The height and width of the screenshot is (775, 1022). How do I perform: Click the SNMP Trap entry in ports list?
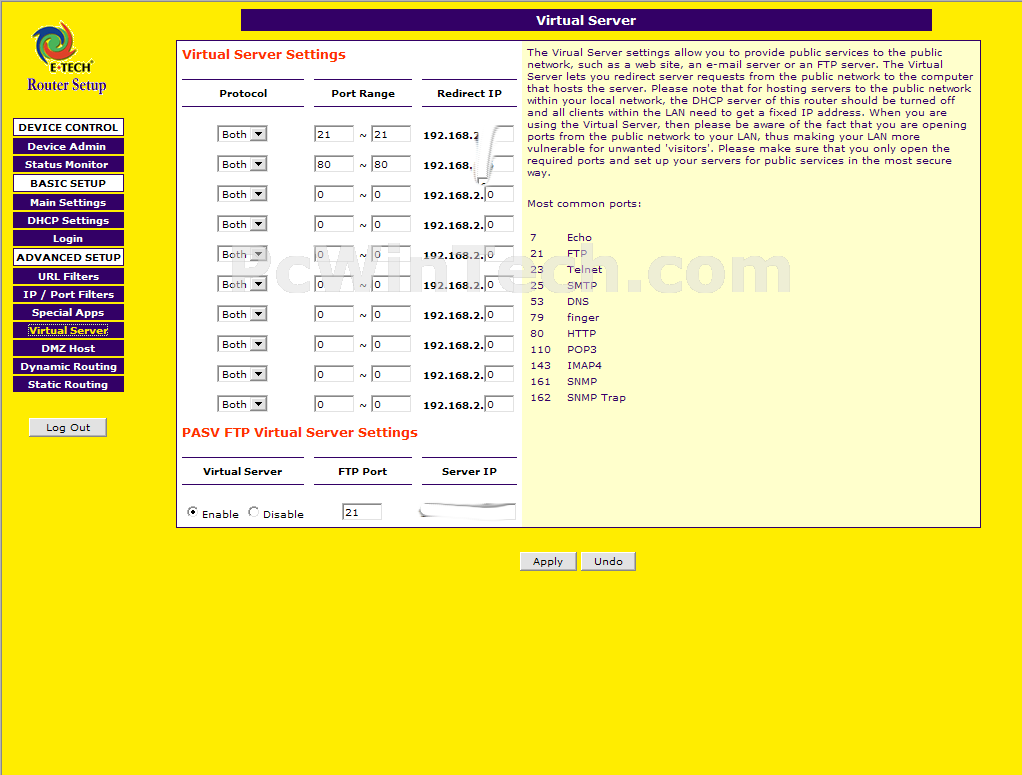coord(596,398)
